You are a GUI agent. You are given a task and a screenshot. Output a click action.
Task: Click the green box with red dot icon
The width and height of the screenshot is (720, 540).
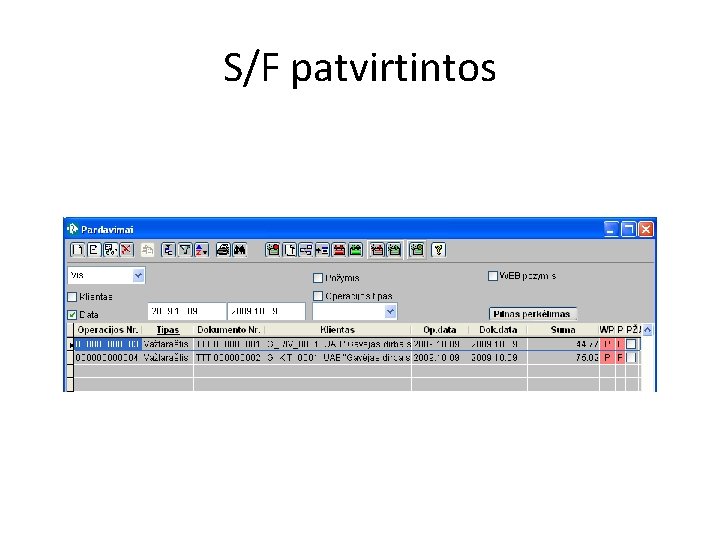click(x=273, y=250)
